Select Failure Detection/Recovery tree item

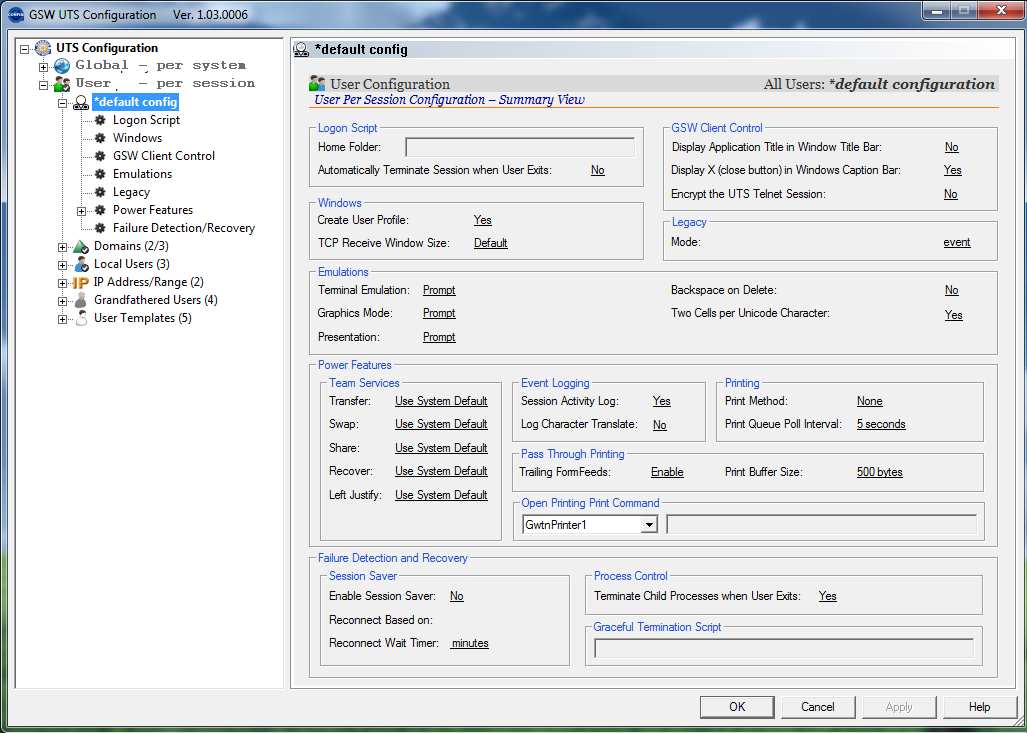click(183, 228)
